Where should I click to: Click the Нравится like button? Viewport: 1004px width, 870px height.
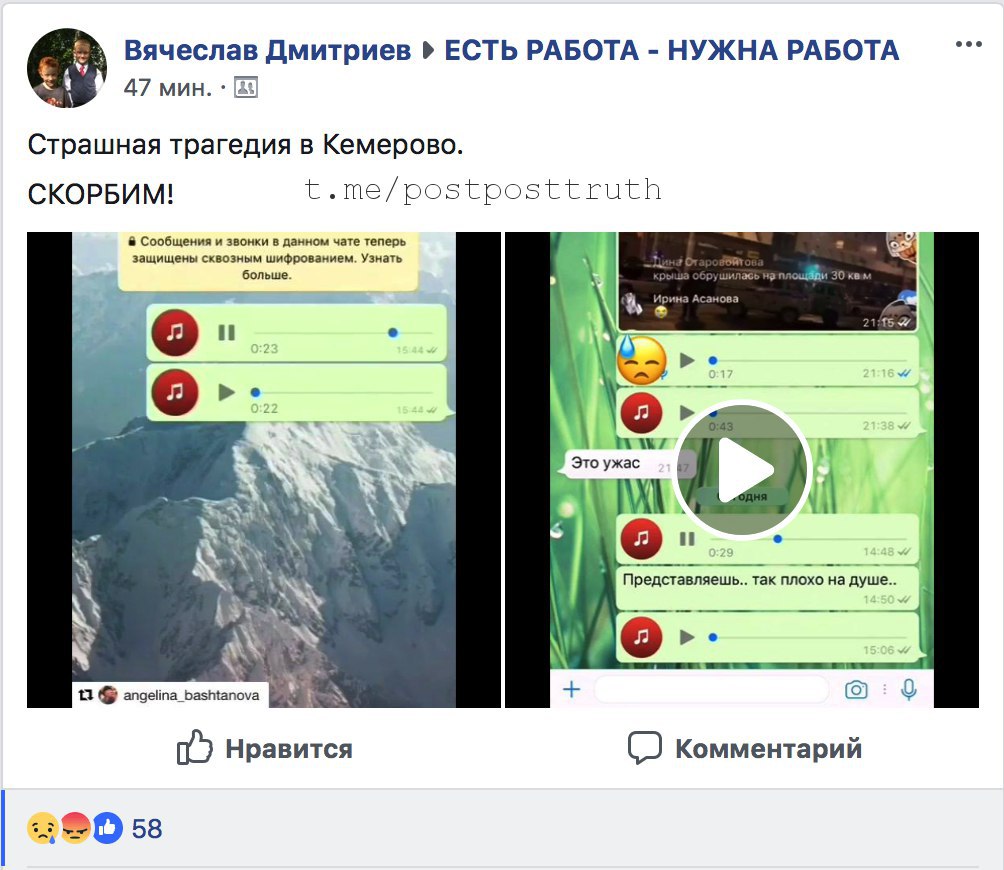click(x=264, y=748)
